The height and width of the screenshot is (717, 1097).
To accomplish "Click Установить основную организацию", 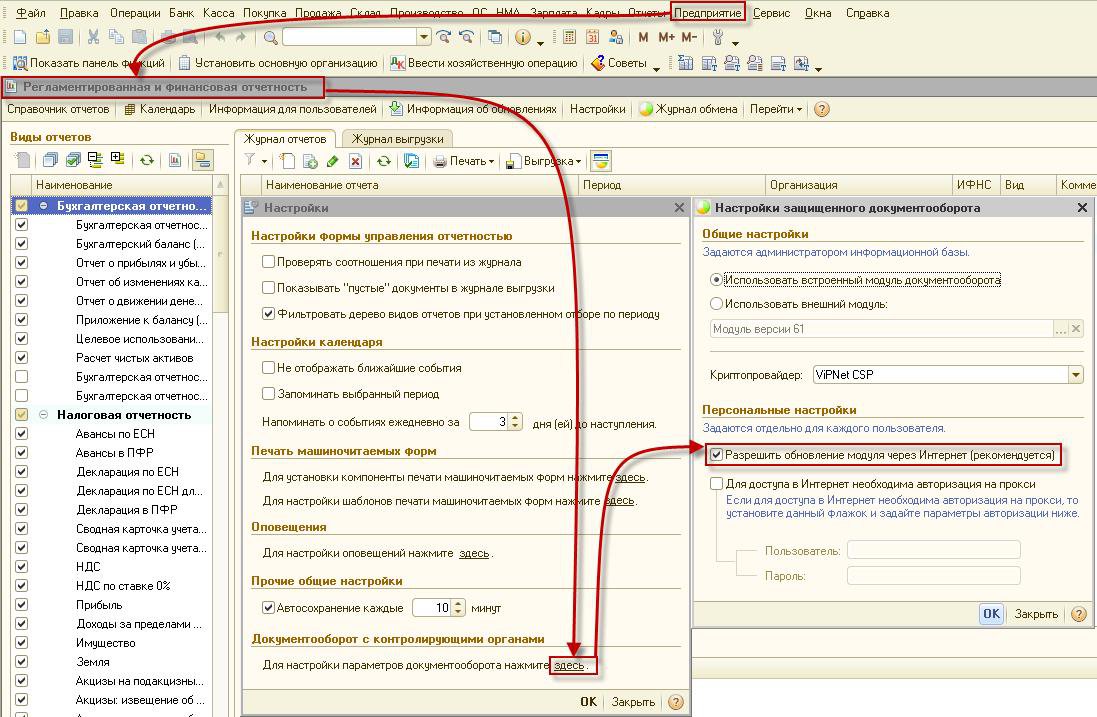I will pyautogui.click(x=278, y=63).
